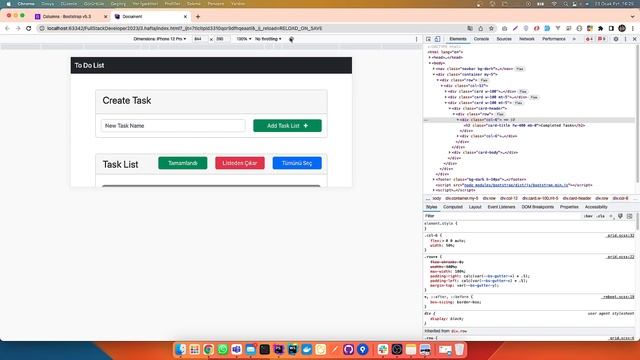This screenshot has height=360, width=640.
Task: Open a new browser tab
Action: [198, 17]
